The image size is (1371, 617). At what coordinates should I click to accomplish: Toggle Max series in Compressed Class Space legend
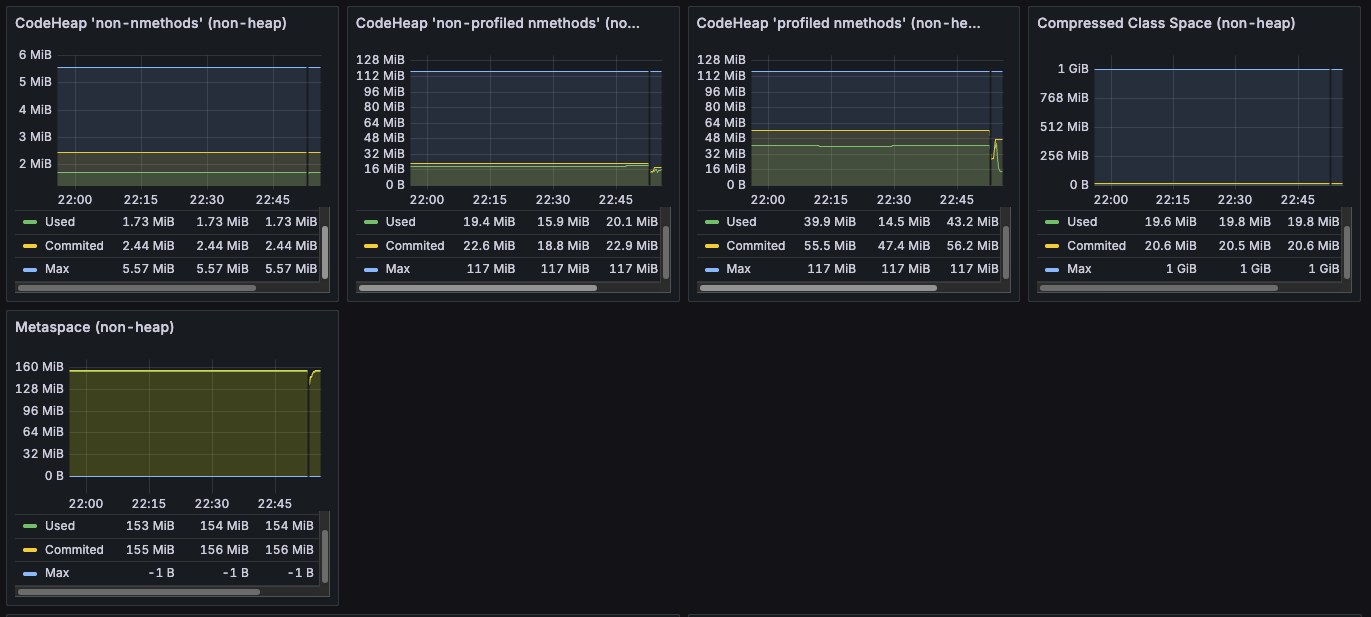coord(1079,268)
